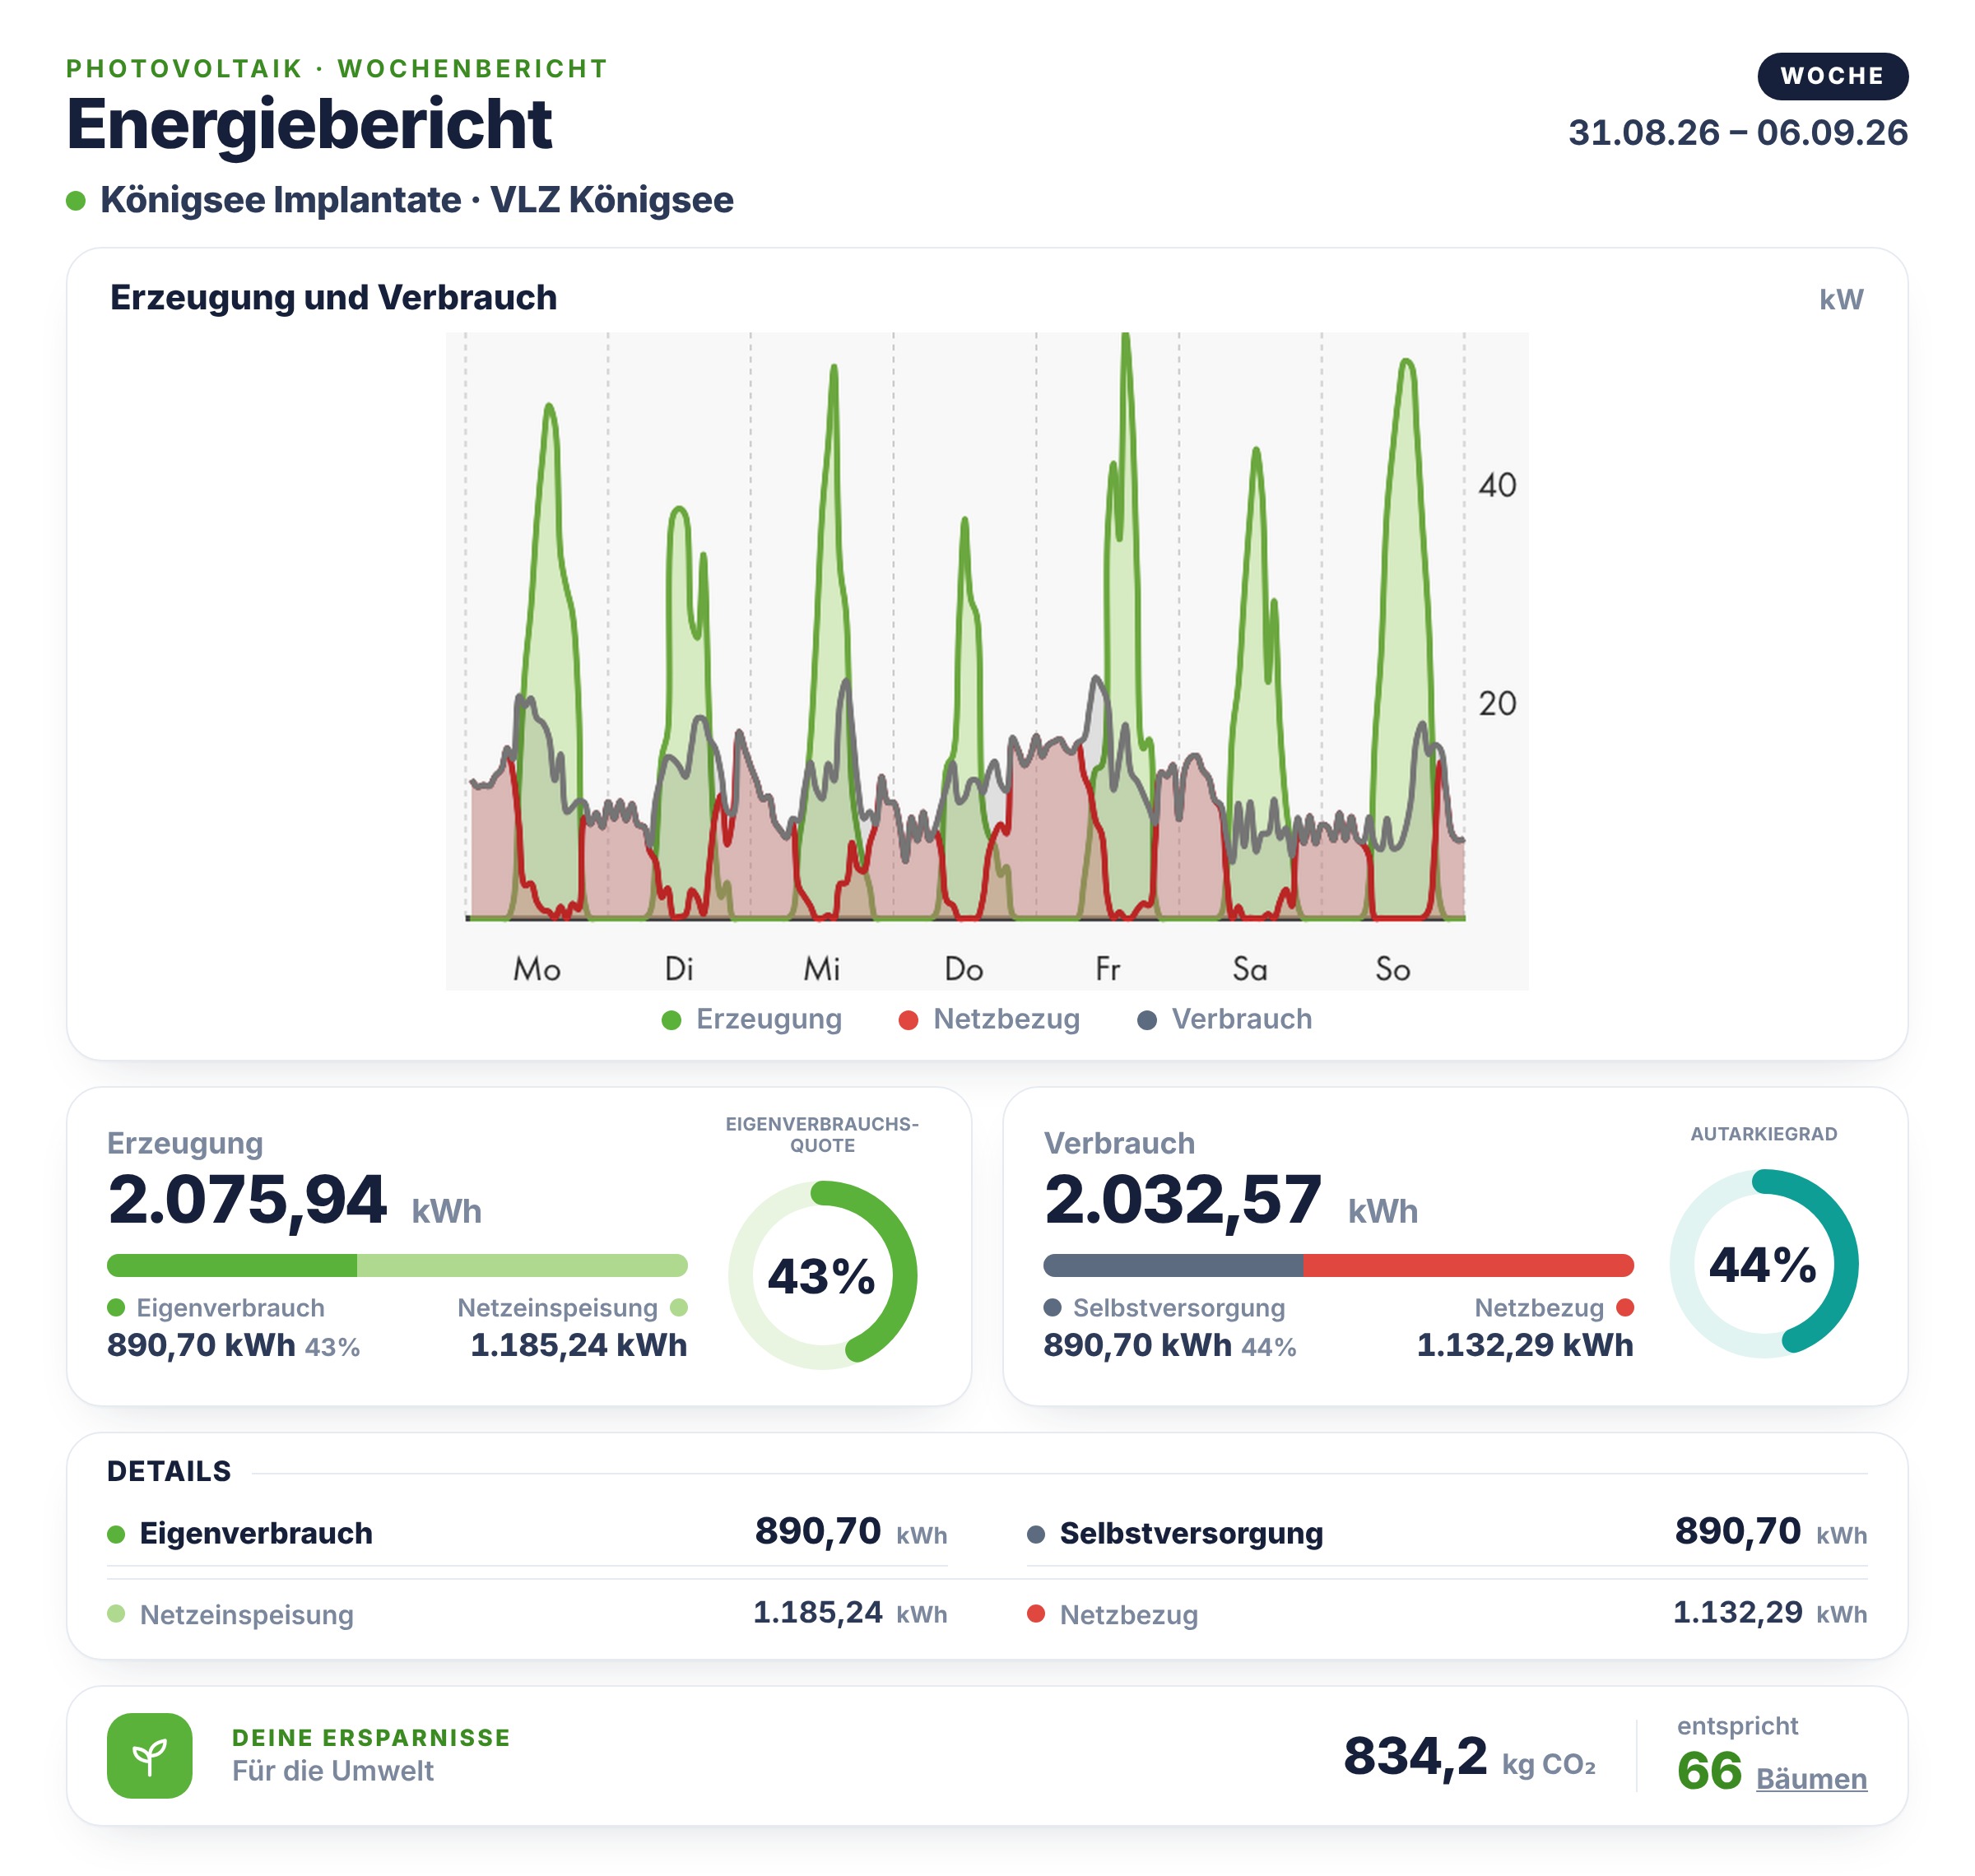The height and width of the screenshot is (1876, 1975).
Task: Click the 43% Eigenverbrauchsquote donut chart
Action: [x=822, y=1276]
